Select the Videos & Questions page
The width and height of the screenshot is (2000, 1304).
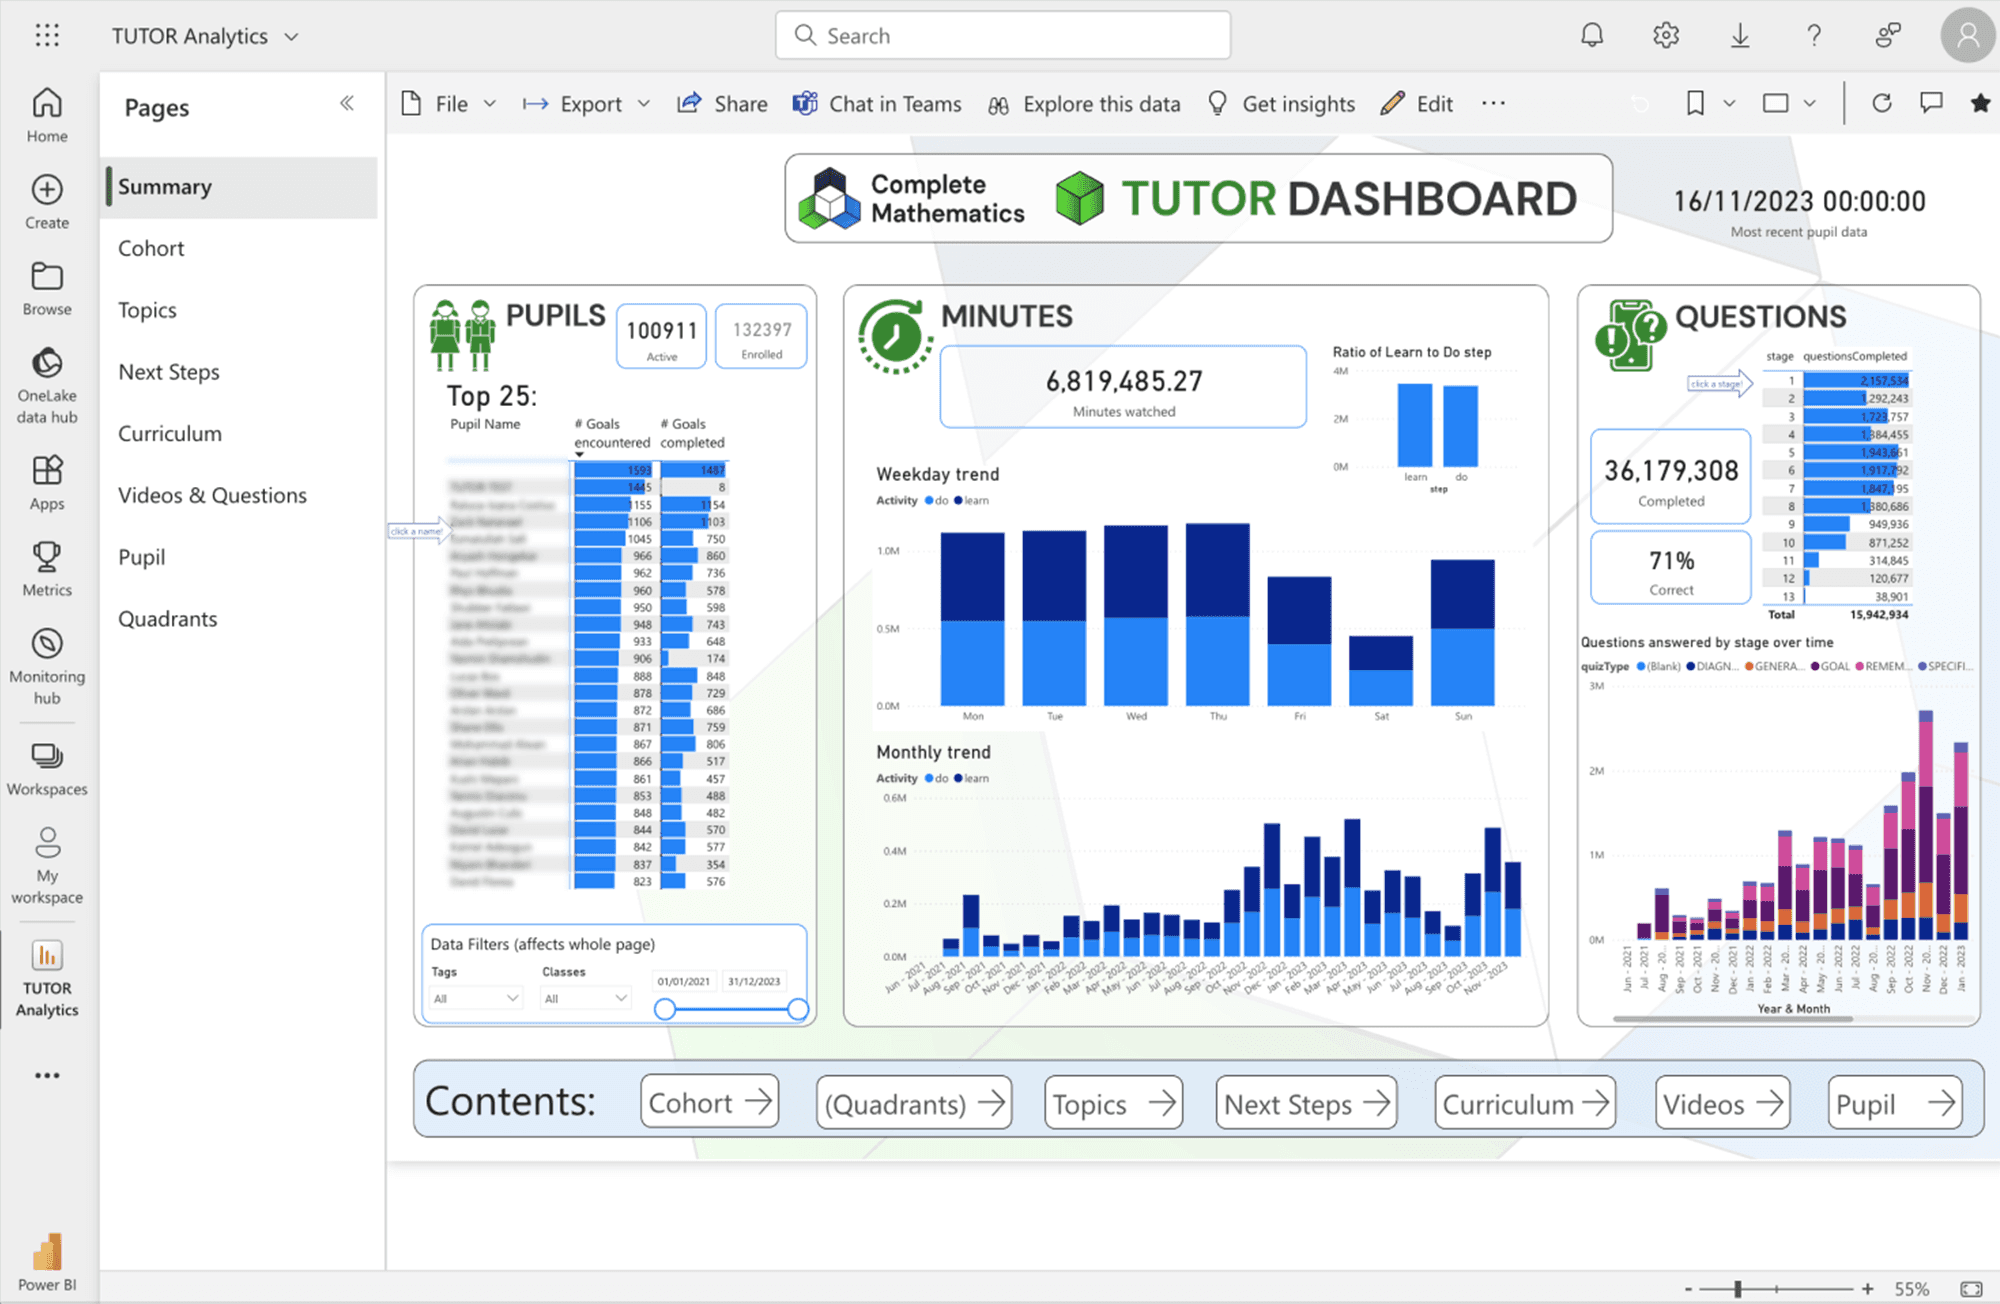(x=212, y=495)
